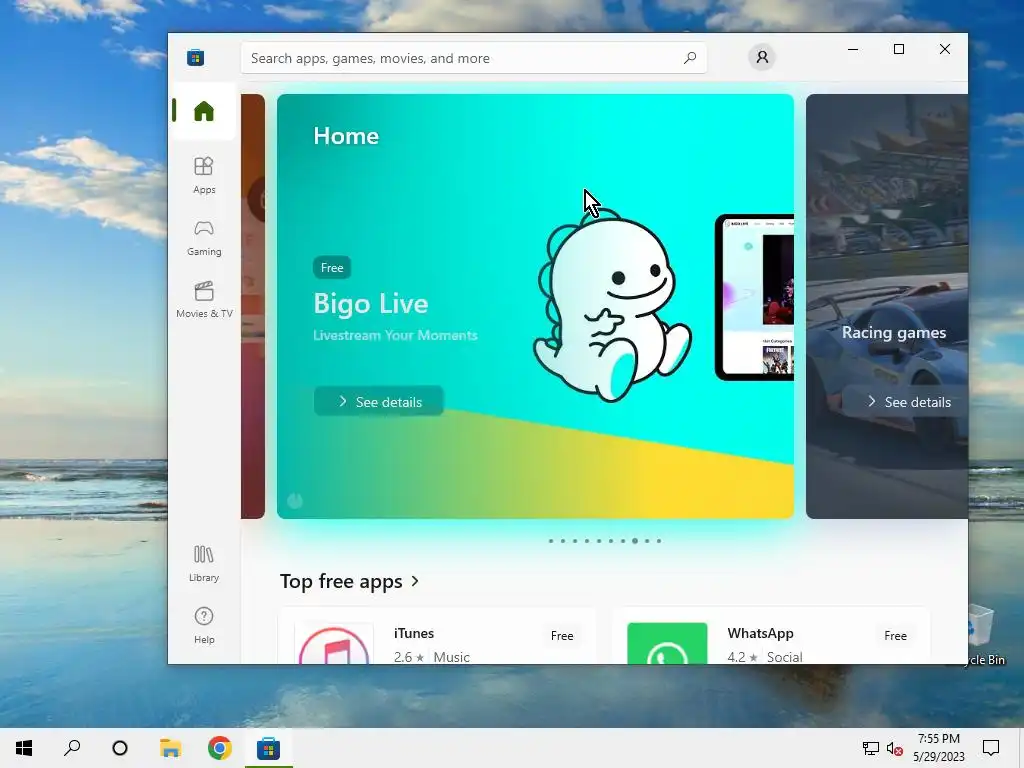Open the Help page

(204, 625)
